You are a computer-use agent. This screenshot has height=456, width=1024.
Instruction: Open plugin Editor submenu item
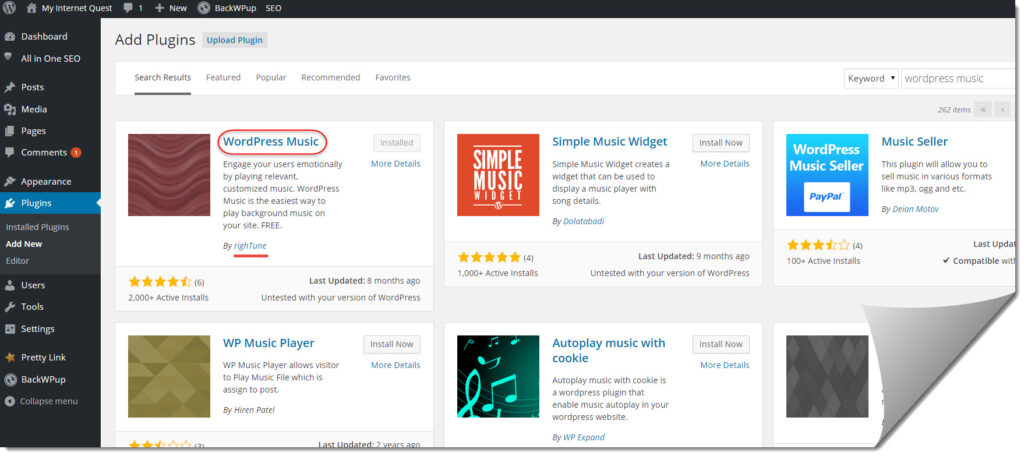pyautogui.click(x=18, y=261)
